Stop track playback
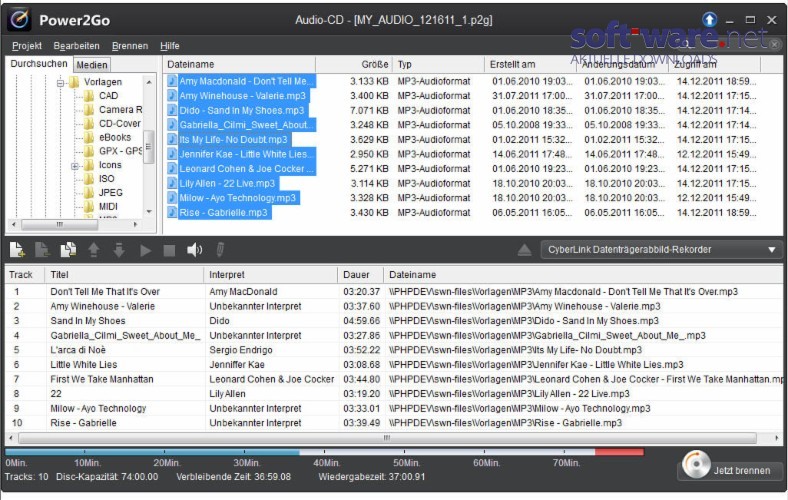788x500 pixels. [169, 250]
